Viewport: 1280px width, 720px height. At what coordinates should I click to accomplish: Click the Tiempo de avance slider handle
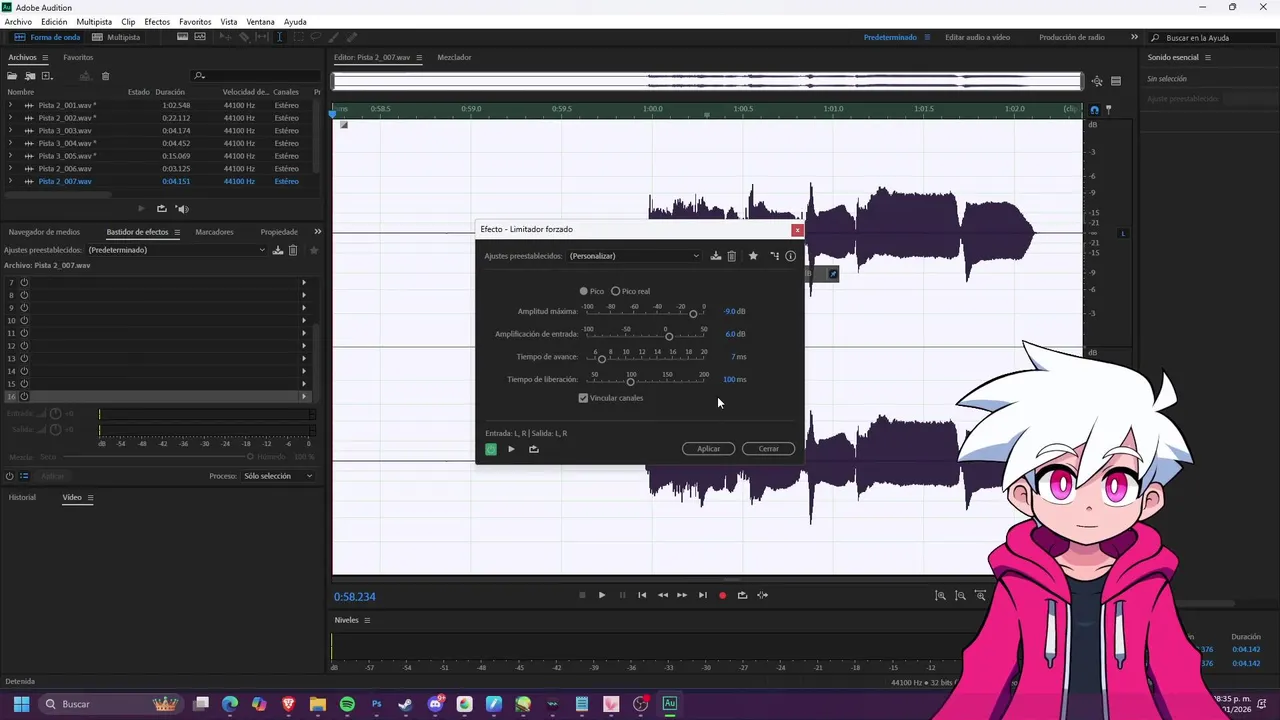pos(602,359)
